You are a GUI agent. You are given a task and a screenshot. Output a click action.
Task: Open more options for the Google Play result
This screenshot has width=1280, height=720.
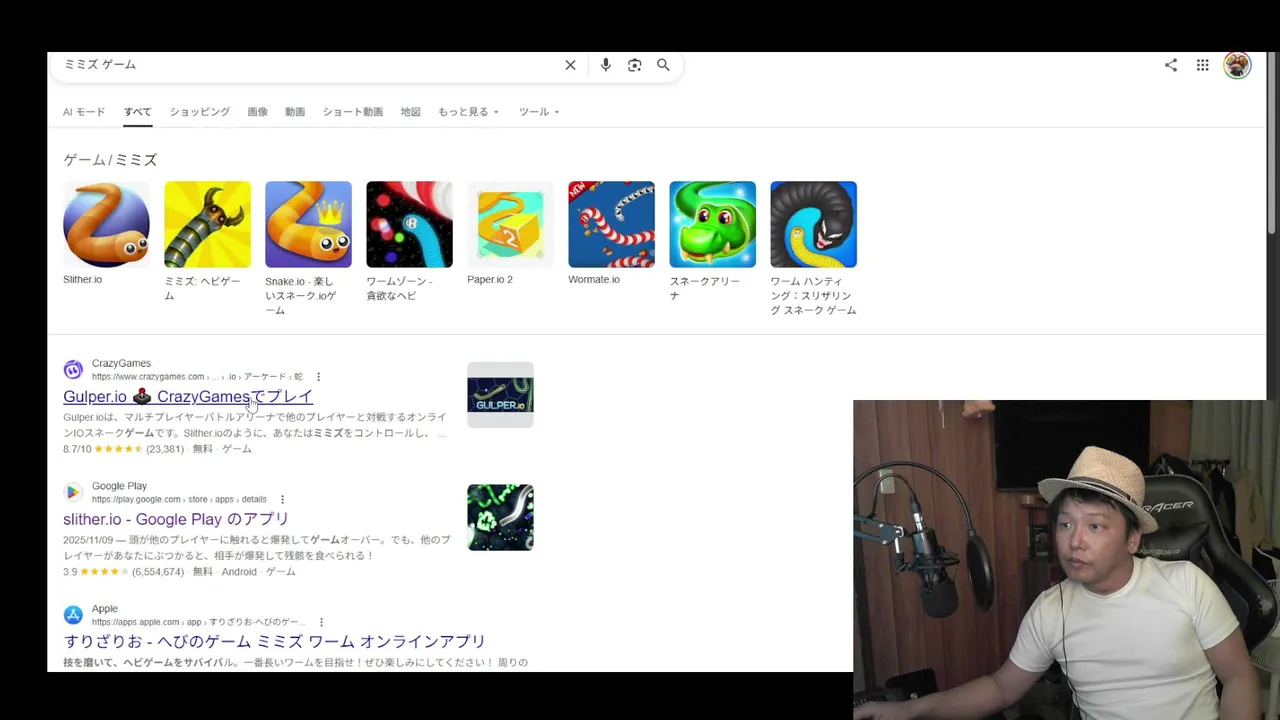pos(282,500)
